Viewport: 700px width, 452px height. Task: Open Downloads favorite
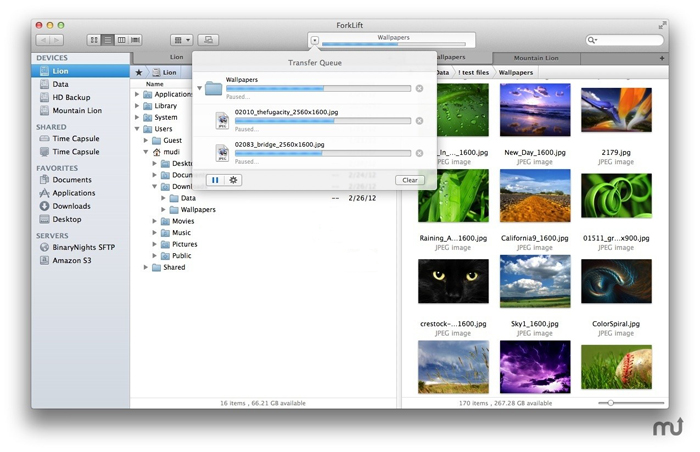(x=80, y=206)
